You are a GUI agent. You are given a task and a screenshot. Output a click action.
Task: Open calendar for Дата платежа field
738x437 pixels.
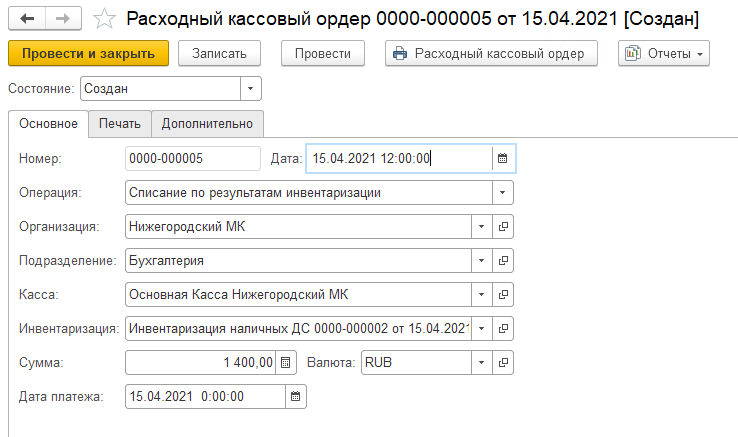point(294,396)
